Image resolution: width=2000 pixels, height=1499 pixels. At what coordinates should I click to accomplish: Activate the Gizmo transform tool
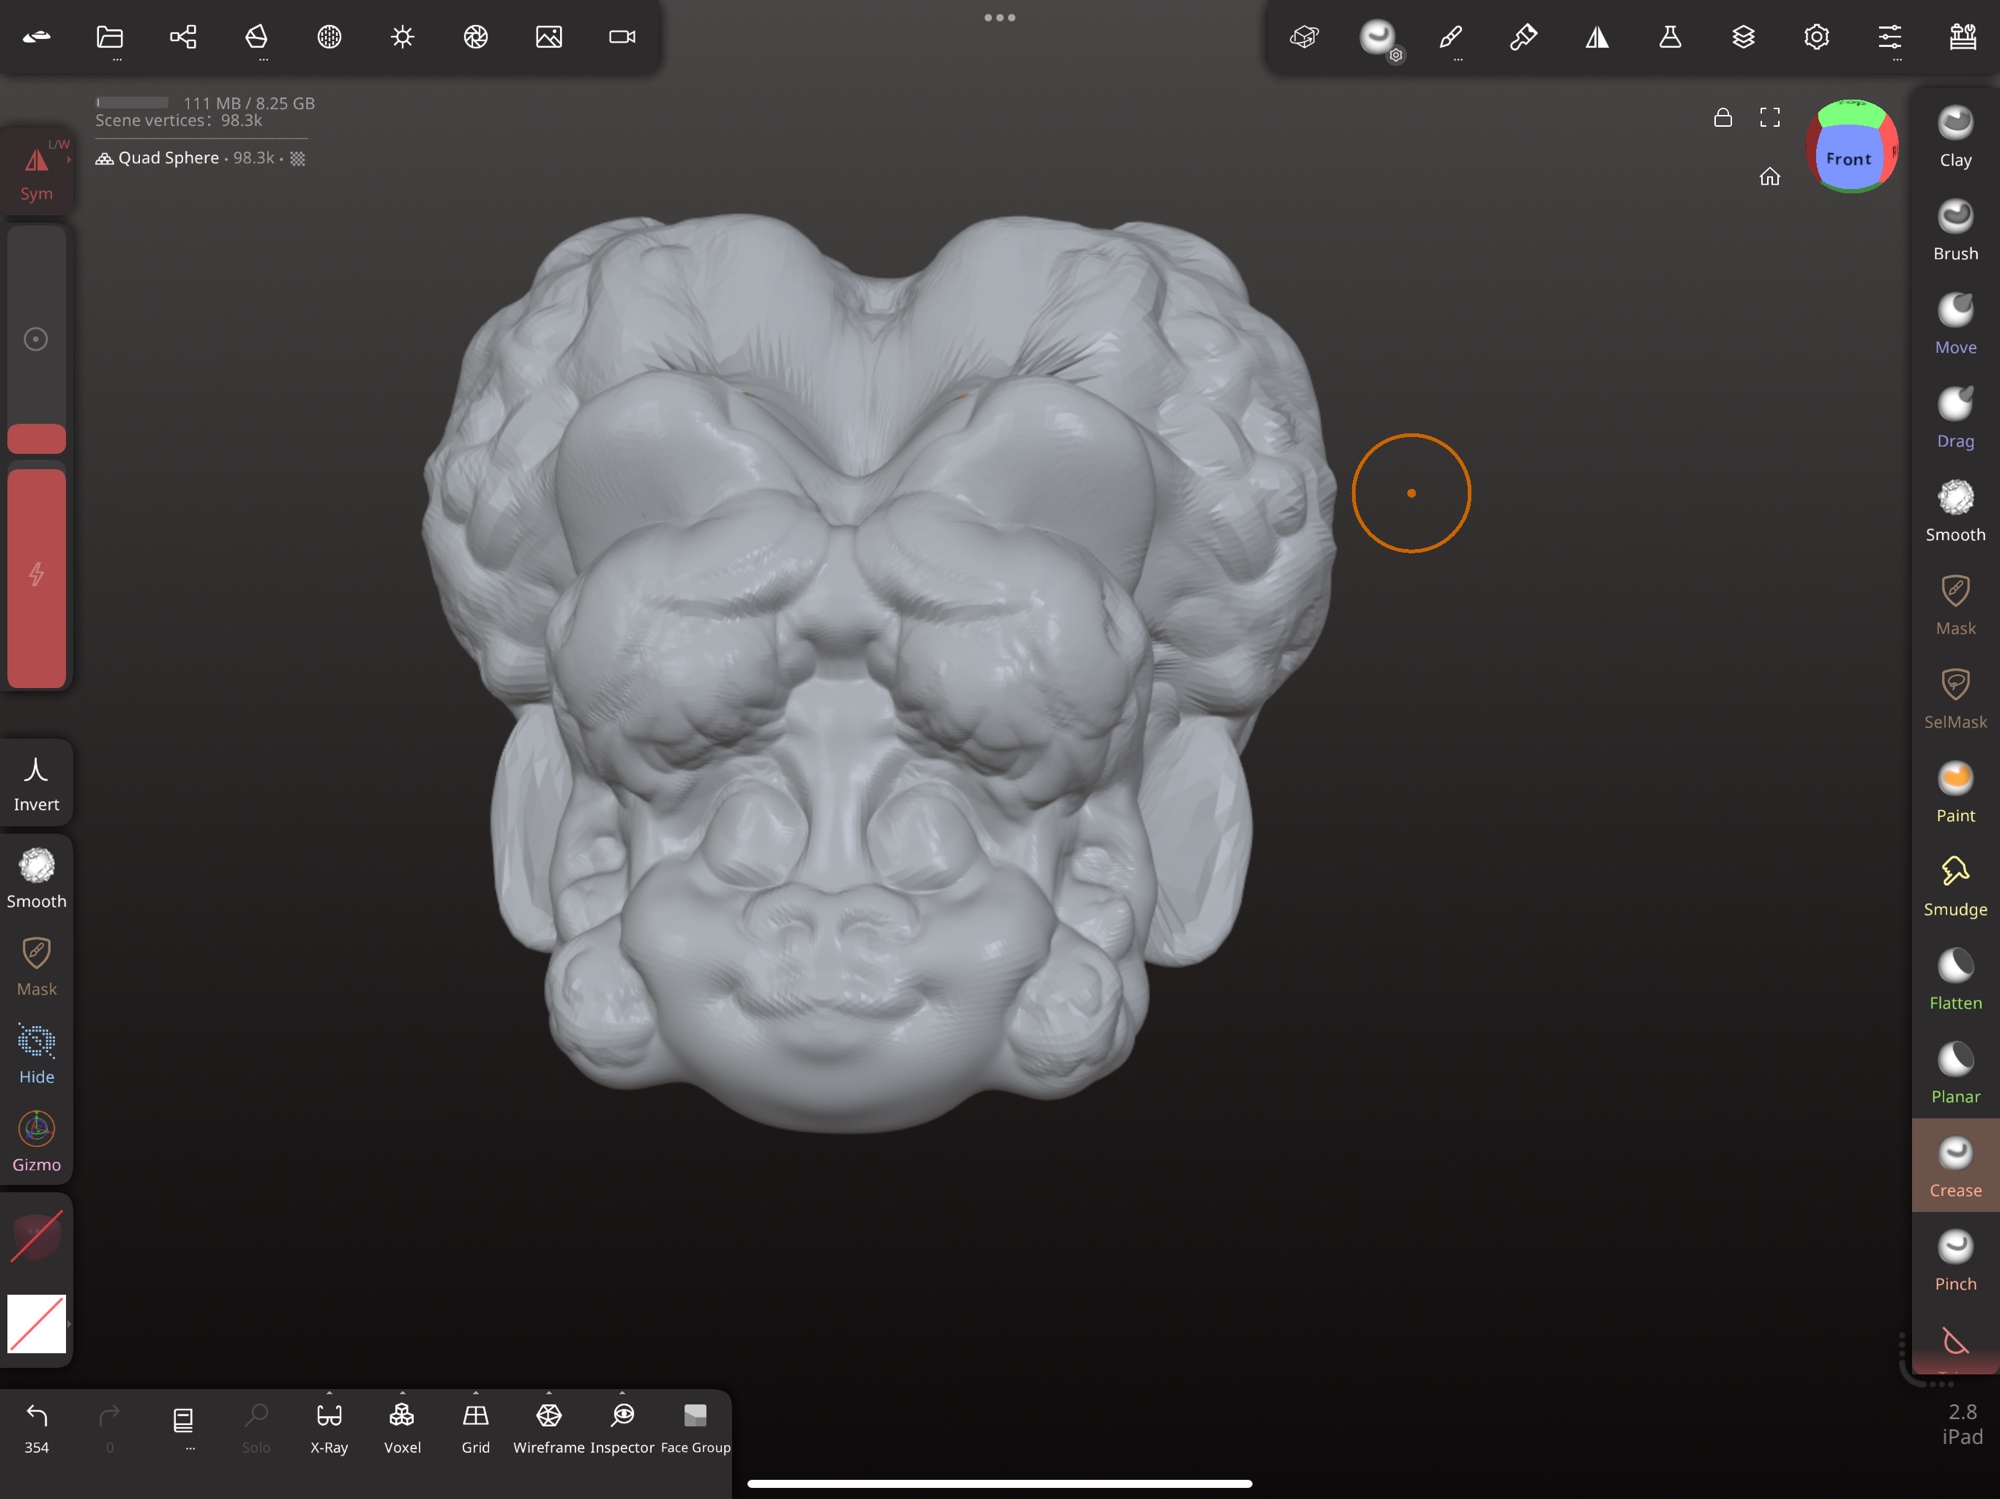coord(37,1141)
